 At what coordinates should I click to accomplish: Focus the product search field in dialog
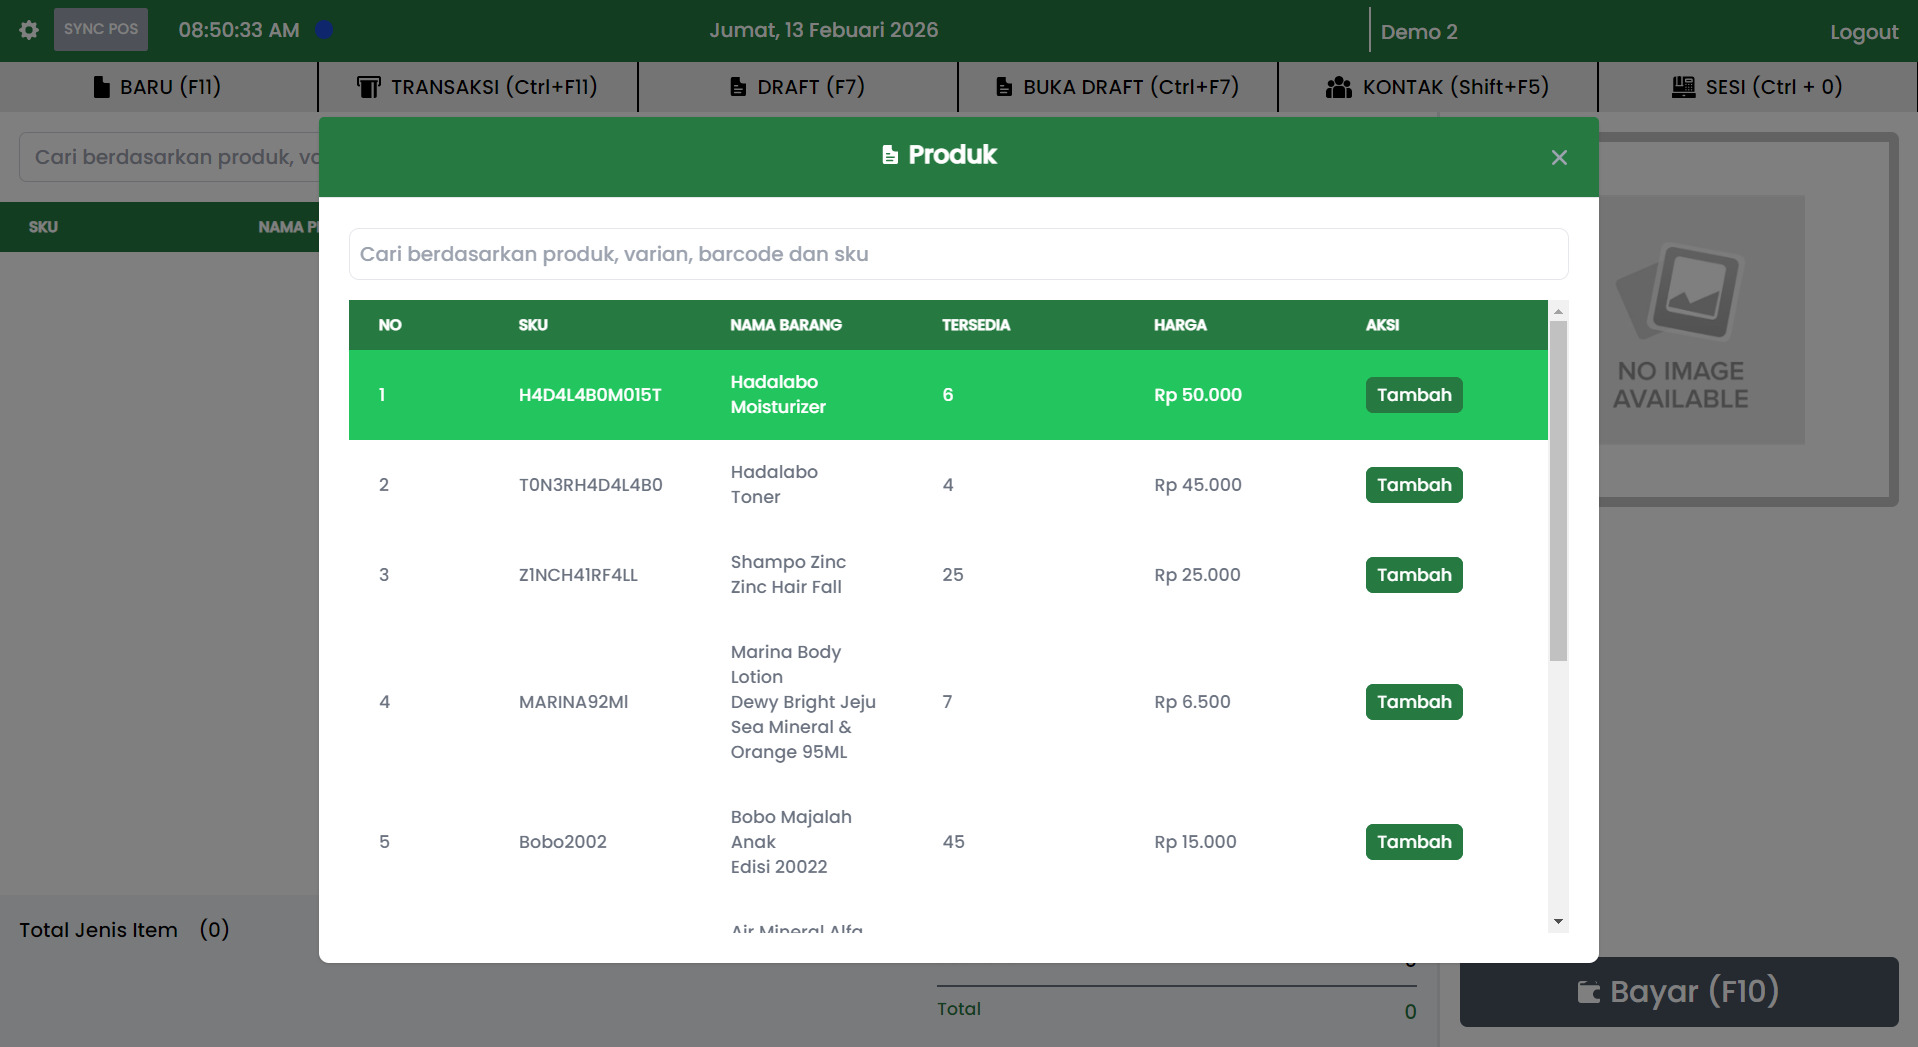click(957, 254)
